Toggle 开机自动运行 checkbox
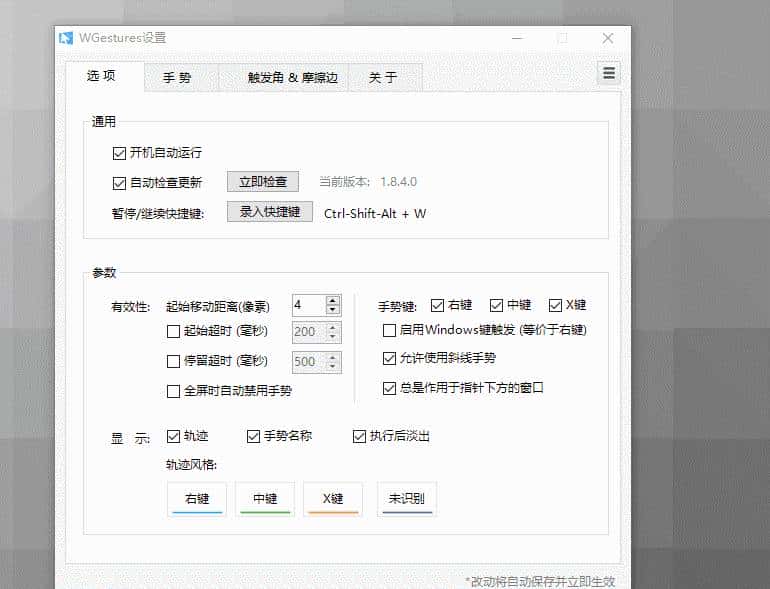Image resolution: width=770 pixels, height=589 pixels. tap(119, 153)
